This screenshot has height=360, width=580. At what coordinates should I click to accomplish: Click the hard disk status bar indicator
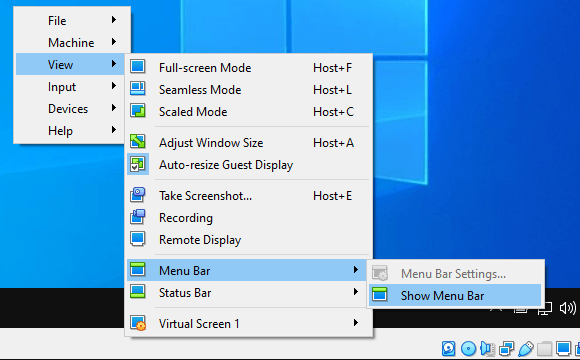click(x=449, y=349)
